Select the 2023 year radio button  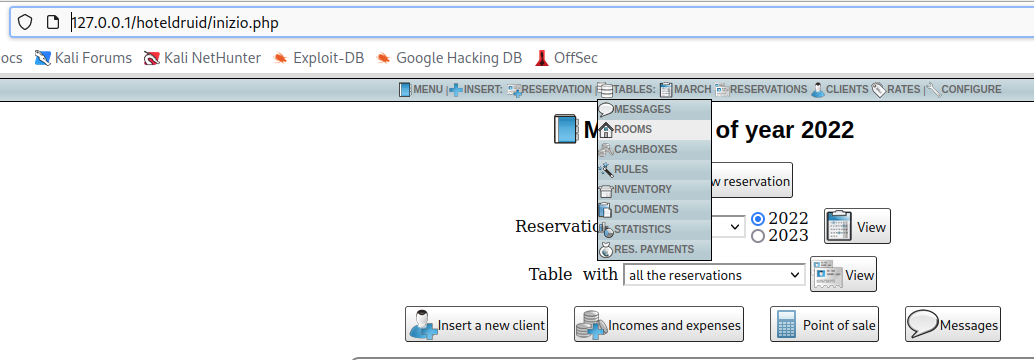(x=758, y=235)
